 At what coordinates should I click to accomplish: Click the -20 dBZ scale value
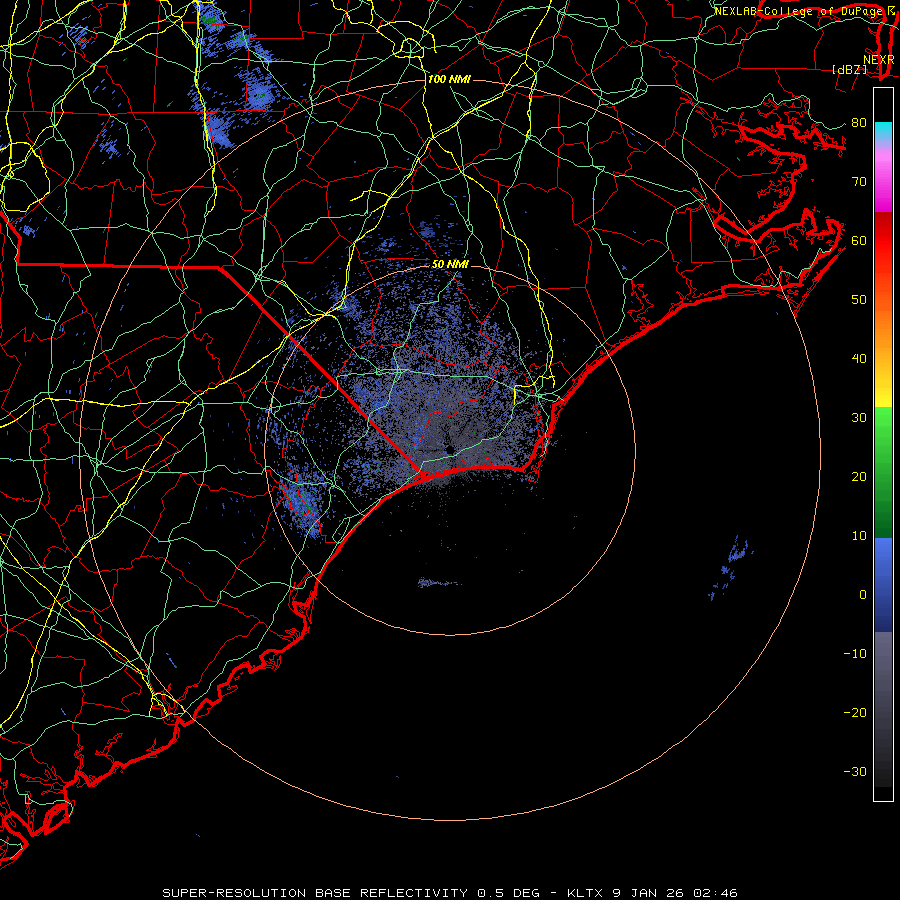[x=855, y=712]
